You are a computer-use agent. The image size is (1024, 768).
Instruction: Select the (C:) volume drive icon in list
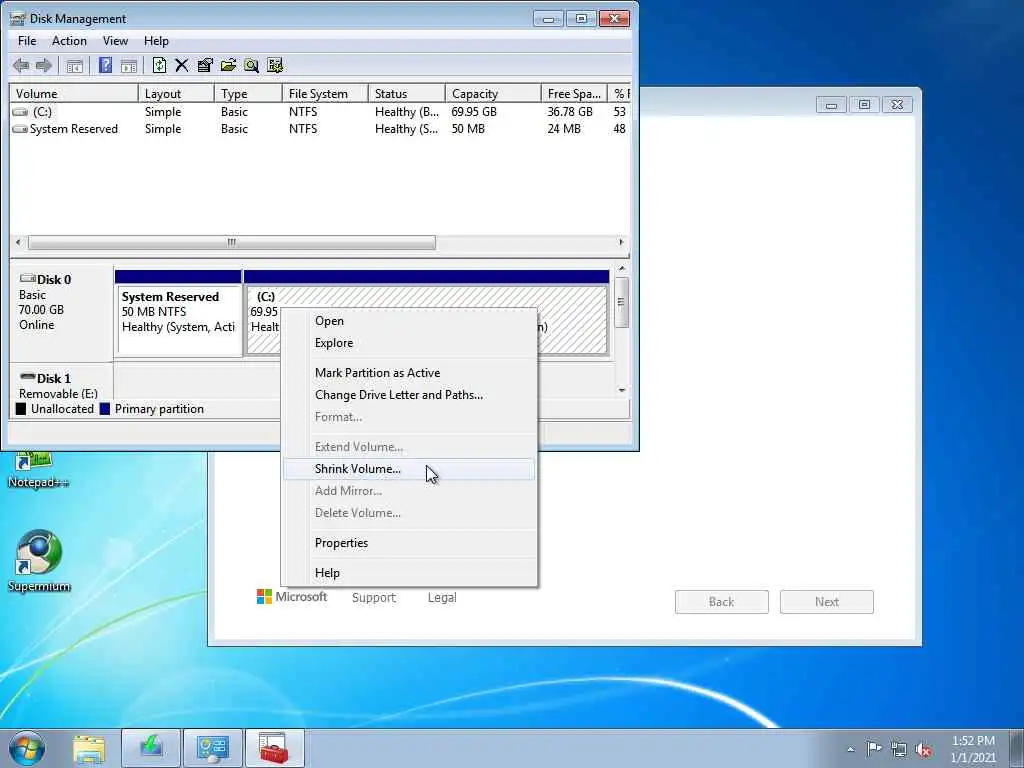[21, 112]
